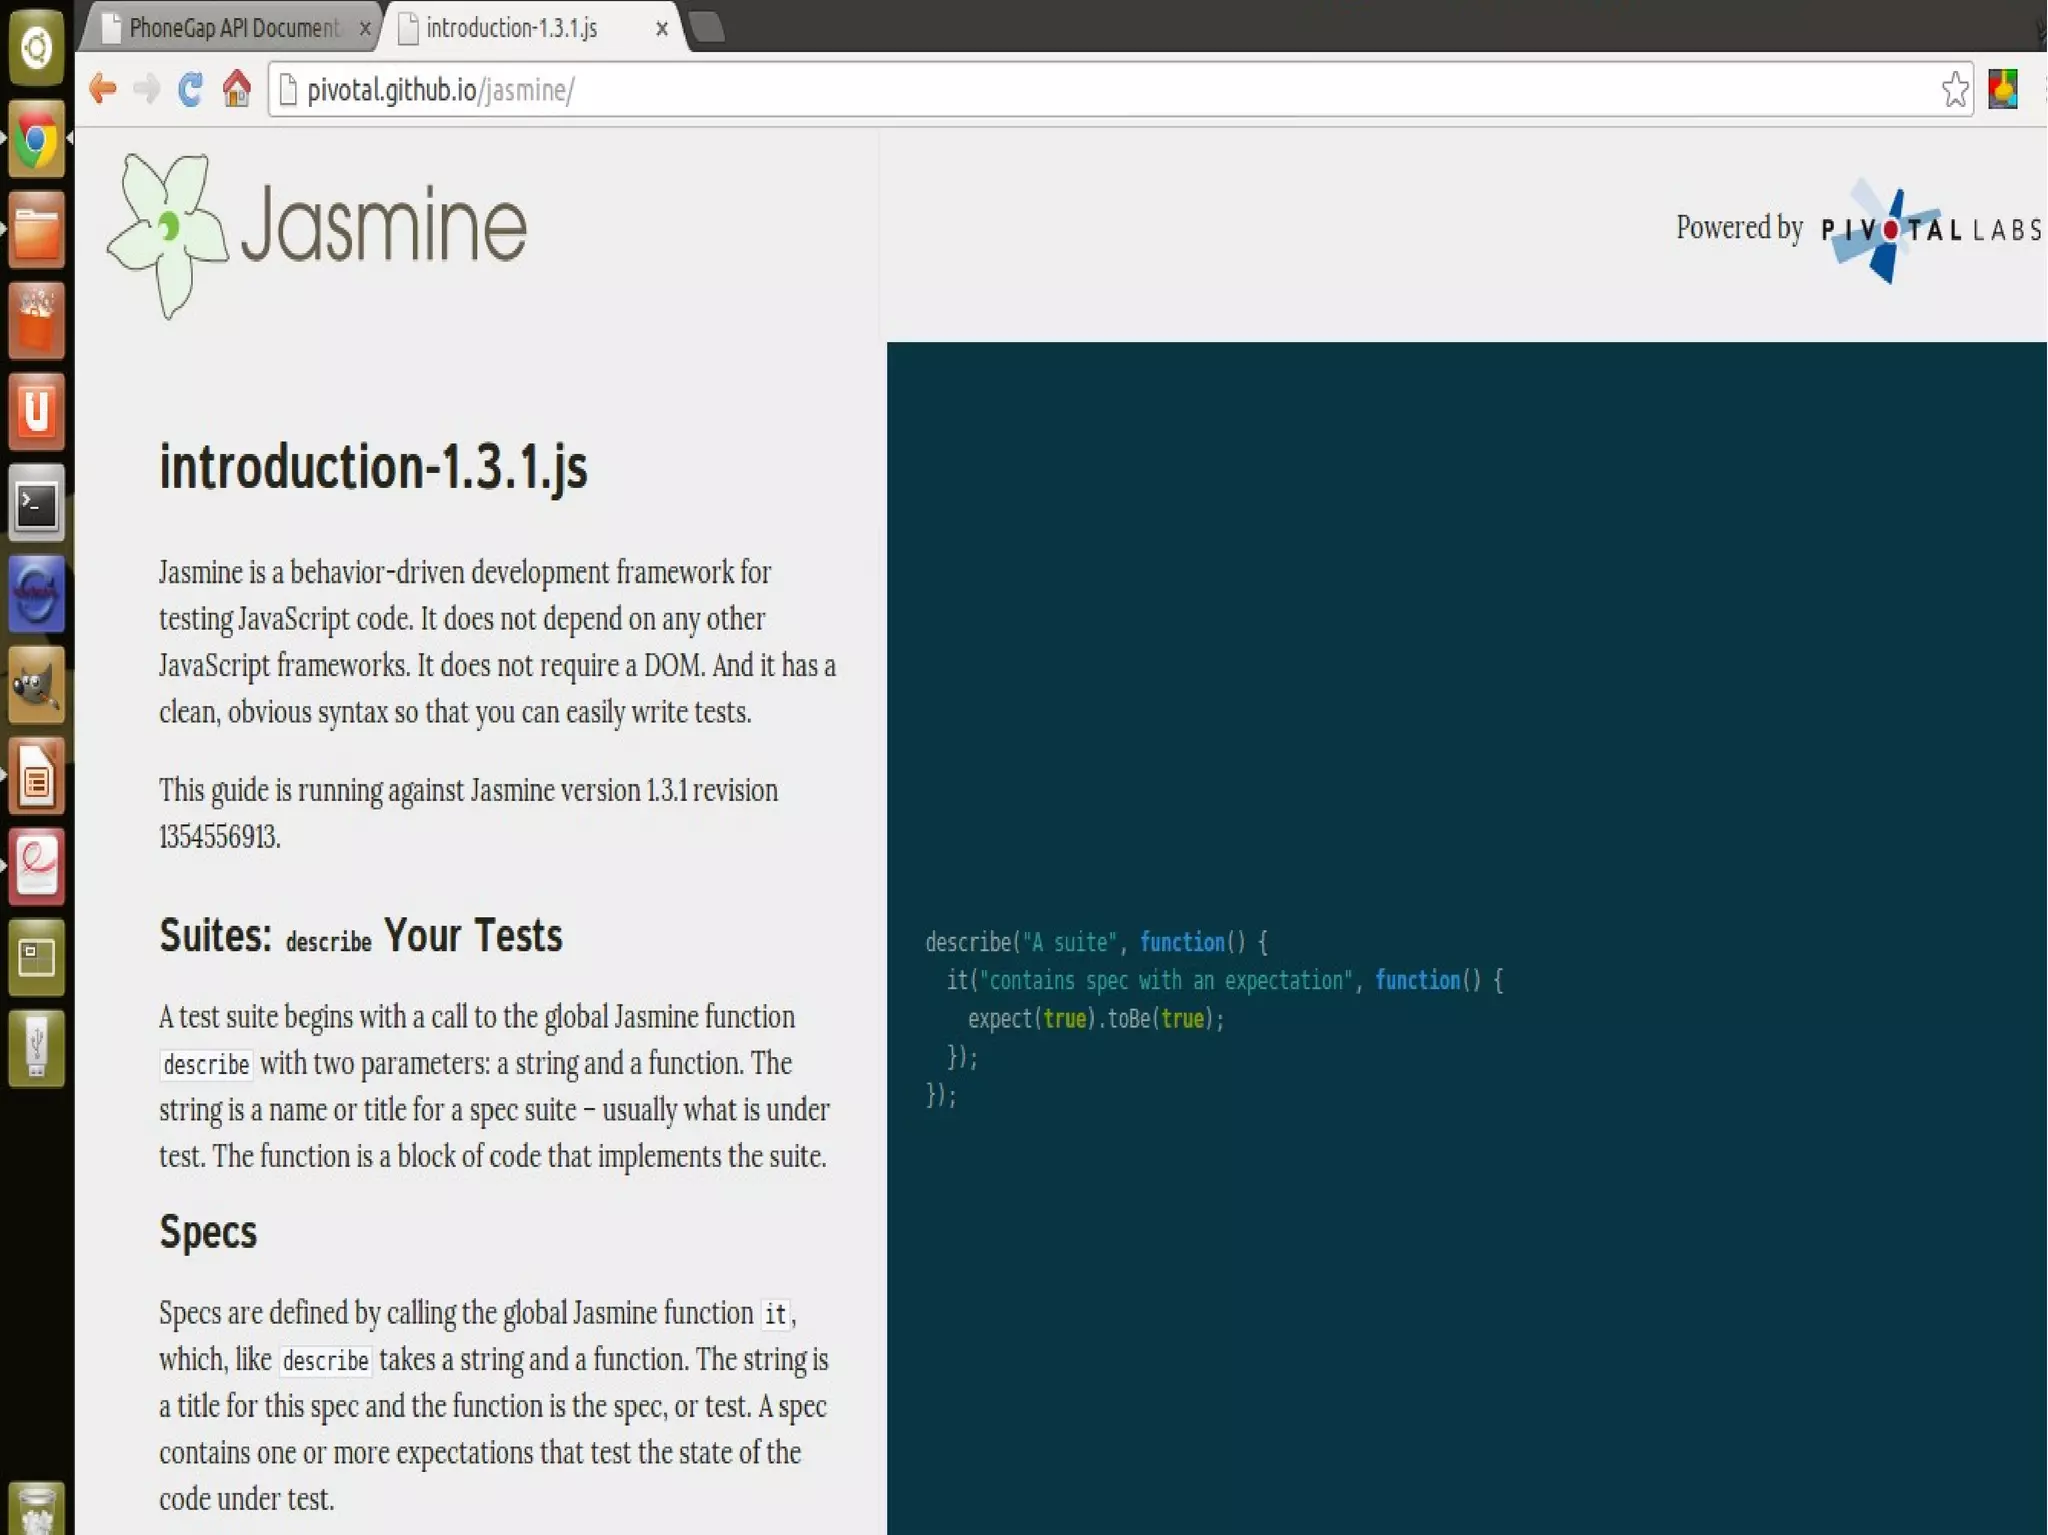The width and height of the screenshot is (2048, 1535).
Task: Click the browser forward arrow button
Action: click(147, 89)
